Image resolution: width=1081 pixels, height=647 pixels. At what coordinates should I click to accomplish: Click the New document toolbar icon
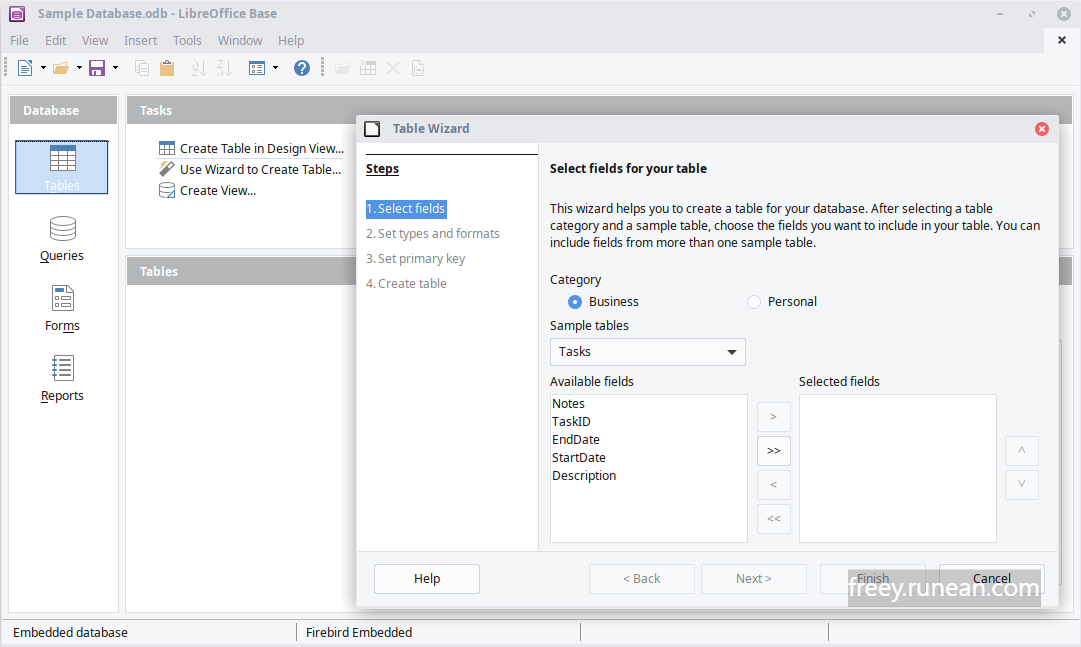click(26, 68)
